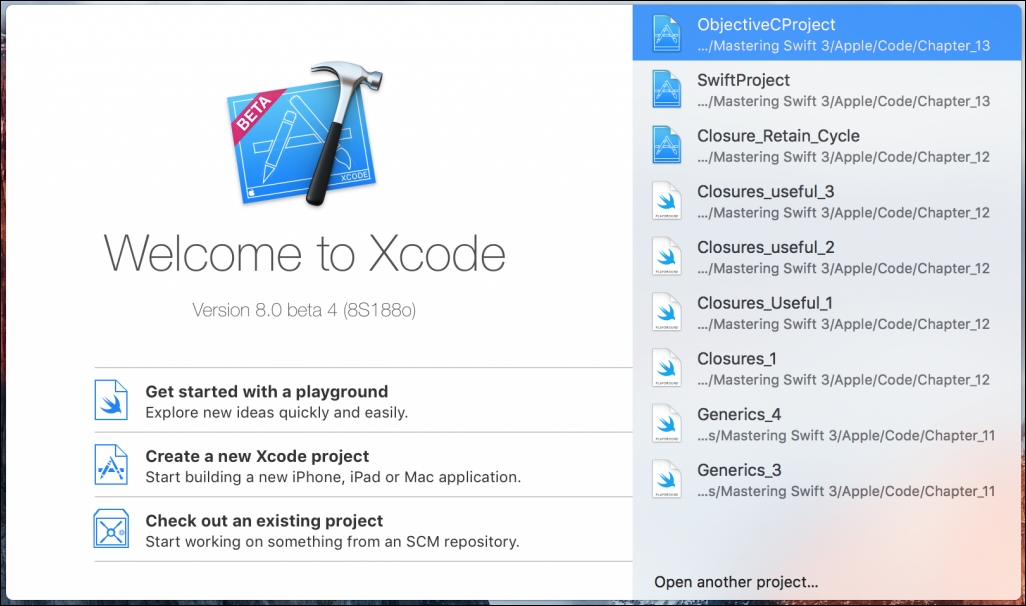Click the Swift playground icon beside Get started
The height and width of the screenshot is (606, 1026).
pyautogui.click(x=111, y=400)
